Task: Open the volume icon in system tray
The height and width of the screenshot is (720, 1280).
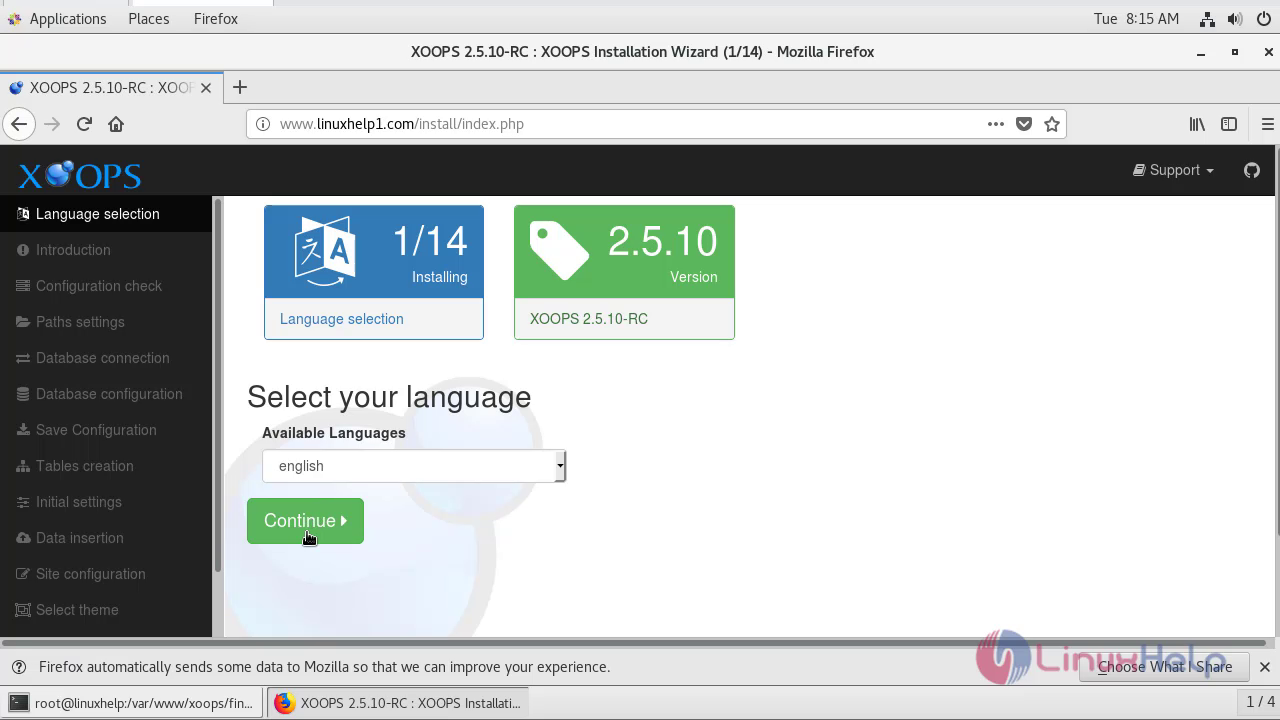Action: 1235,19
